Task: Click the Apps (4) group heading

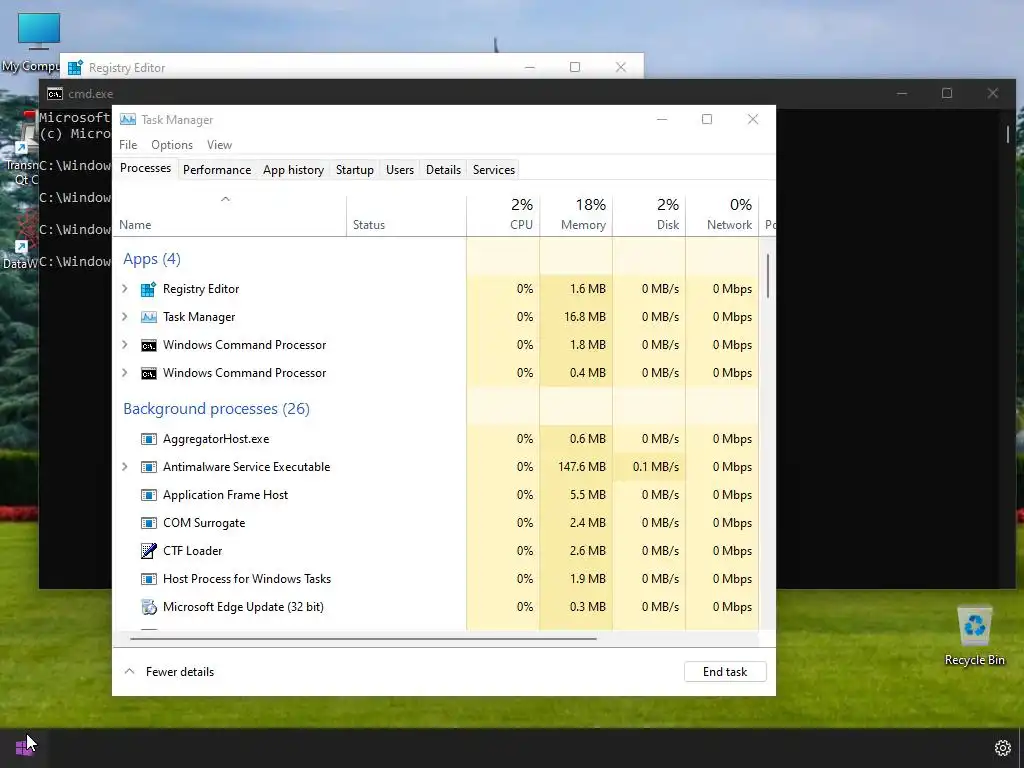Action: pyautogui.click(x=152, y=259)
